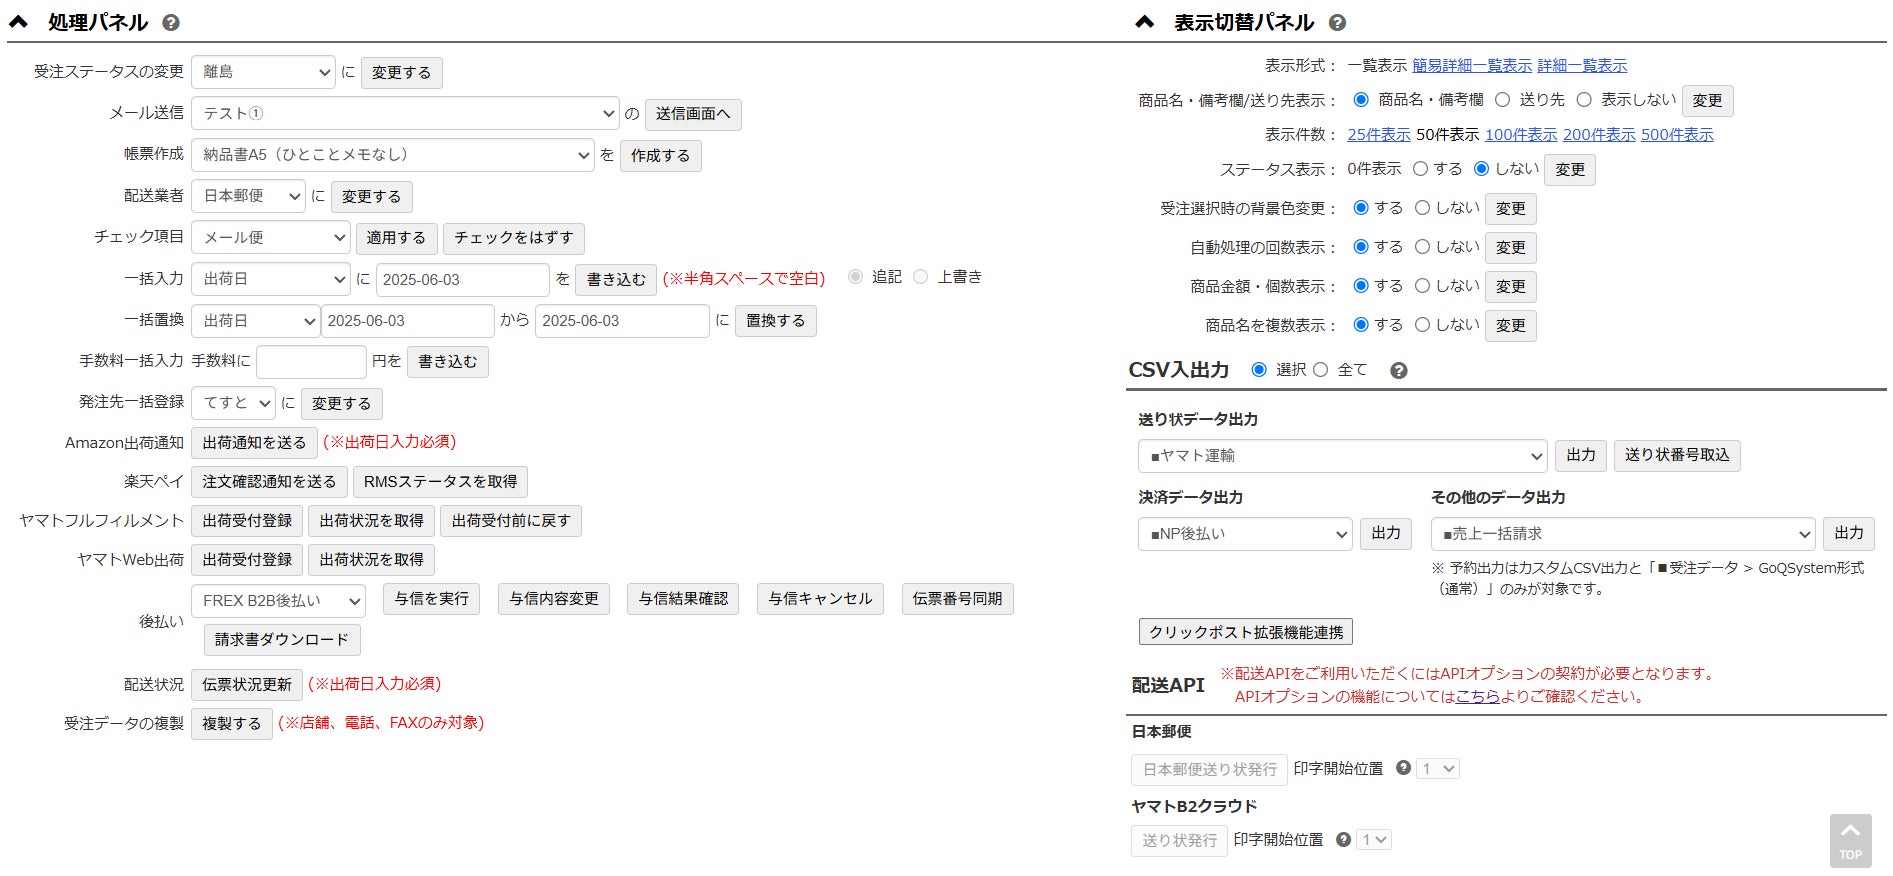Click 注文確認通知を送る button

click(269, 482)
